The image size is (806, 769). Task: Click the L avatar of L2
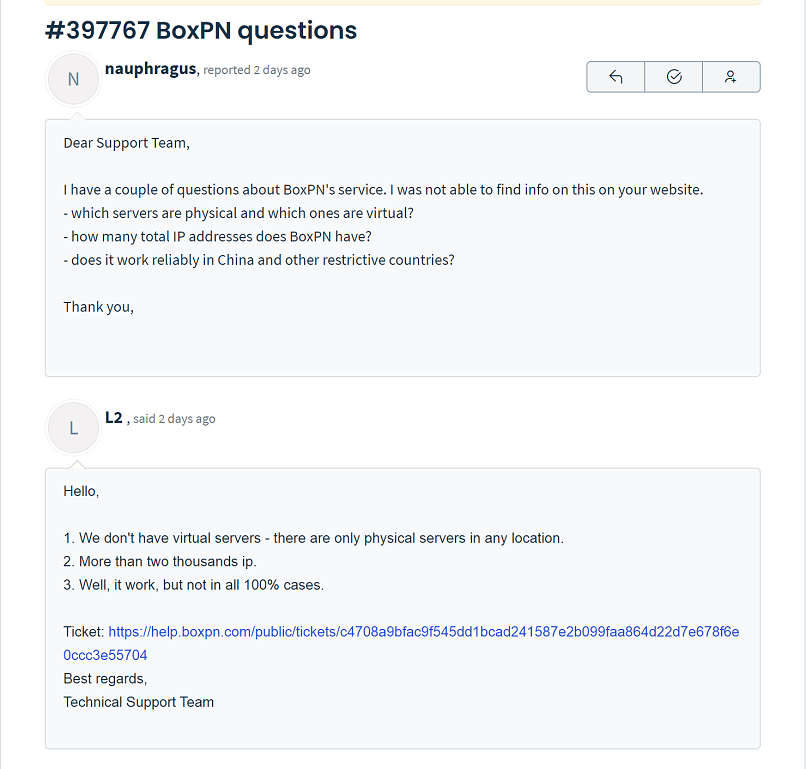(x=74, y=428)
